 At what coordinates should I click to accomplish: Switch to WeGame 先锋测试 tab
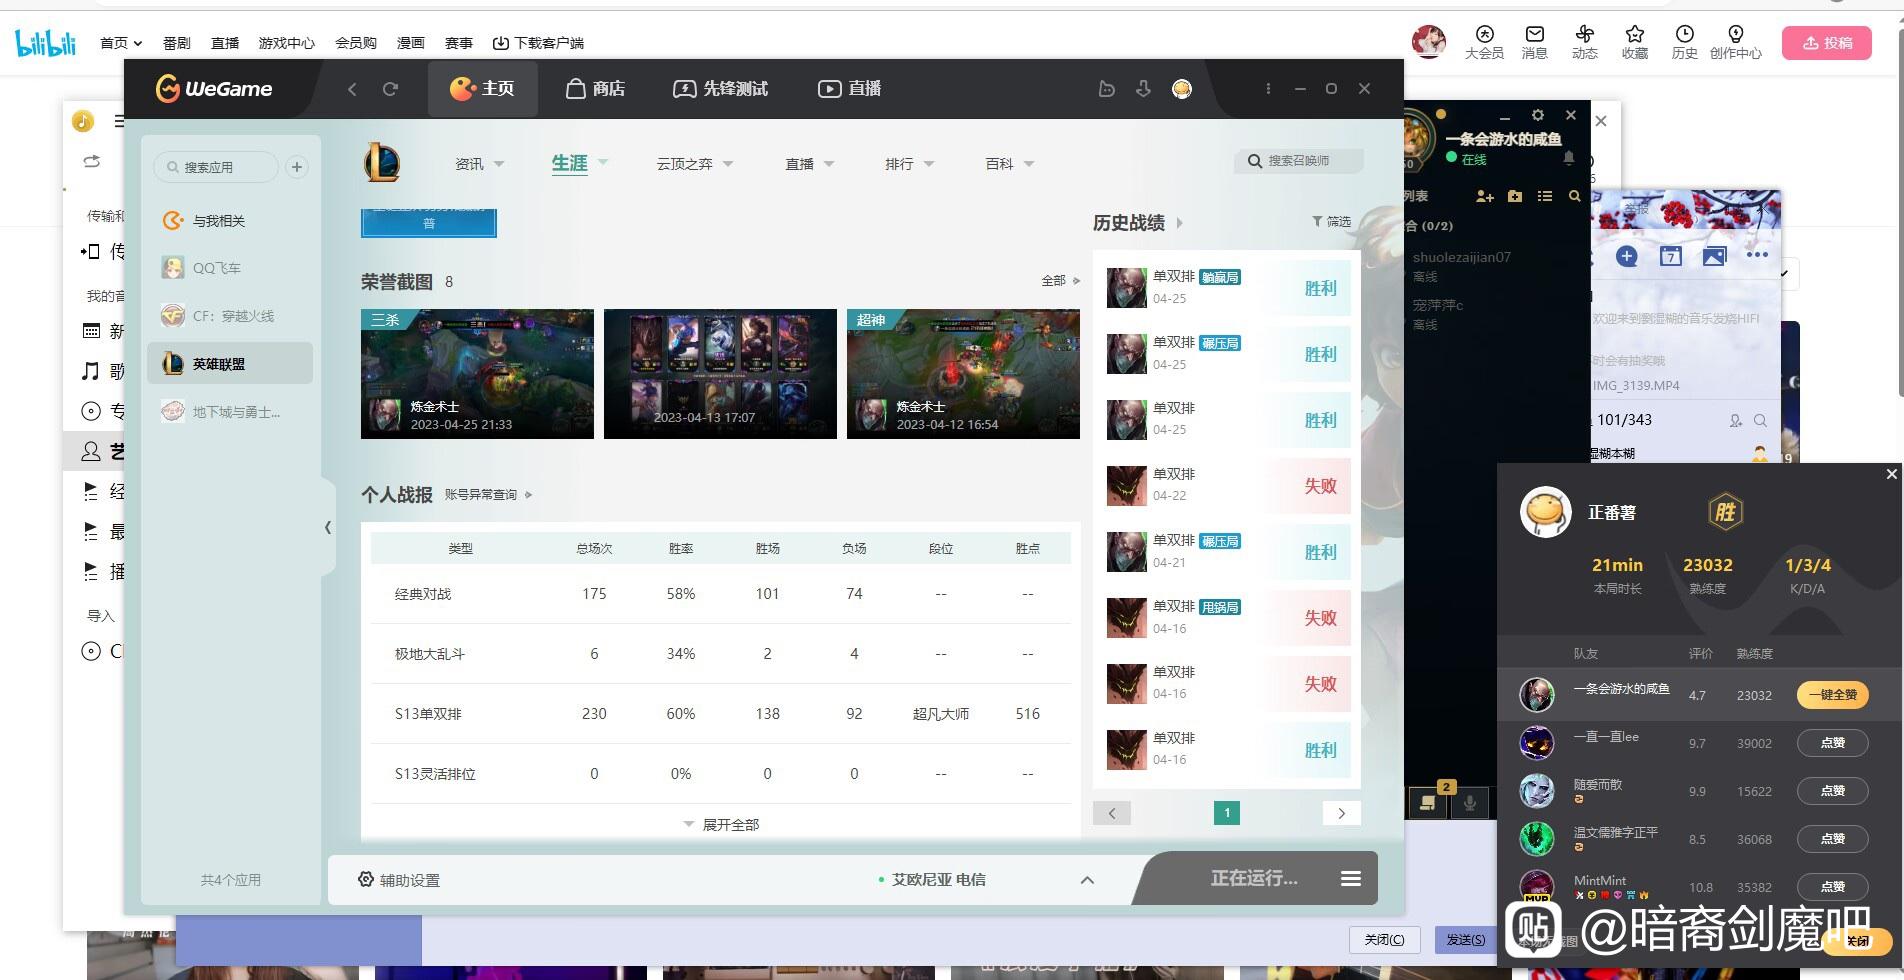[721, 89]
